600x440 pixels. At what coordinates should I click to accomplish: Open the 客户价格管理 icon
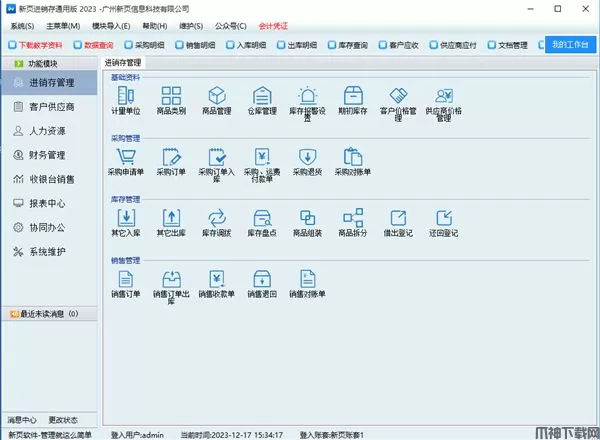tap(398, 95)
